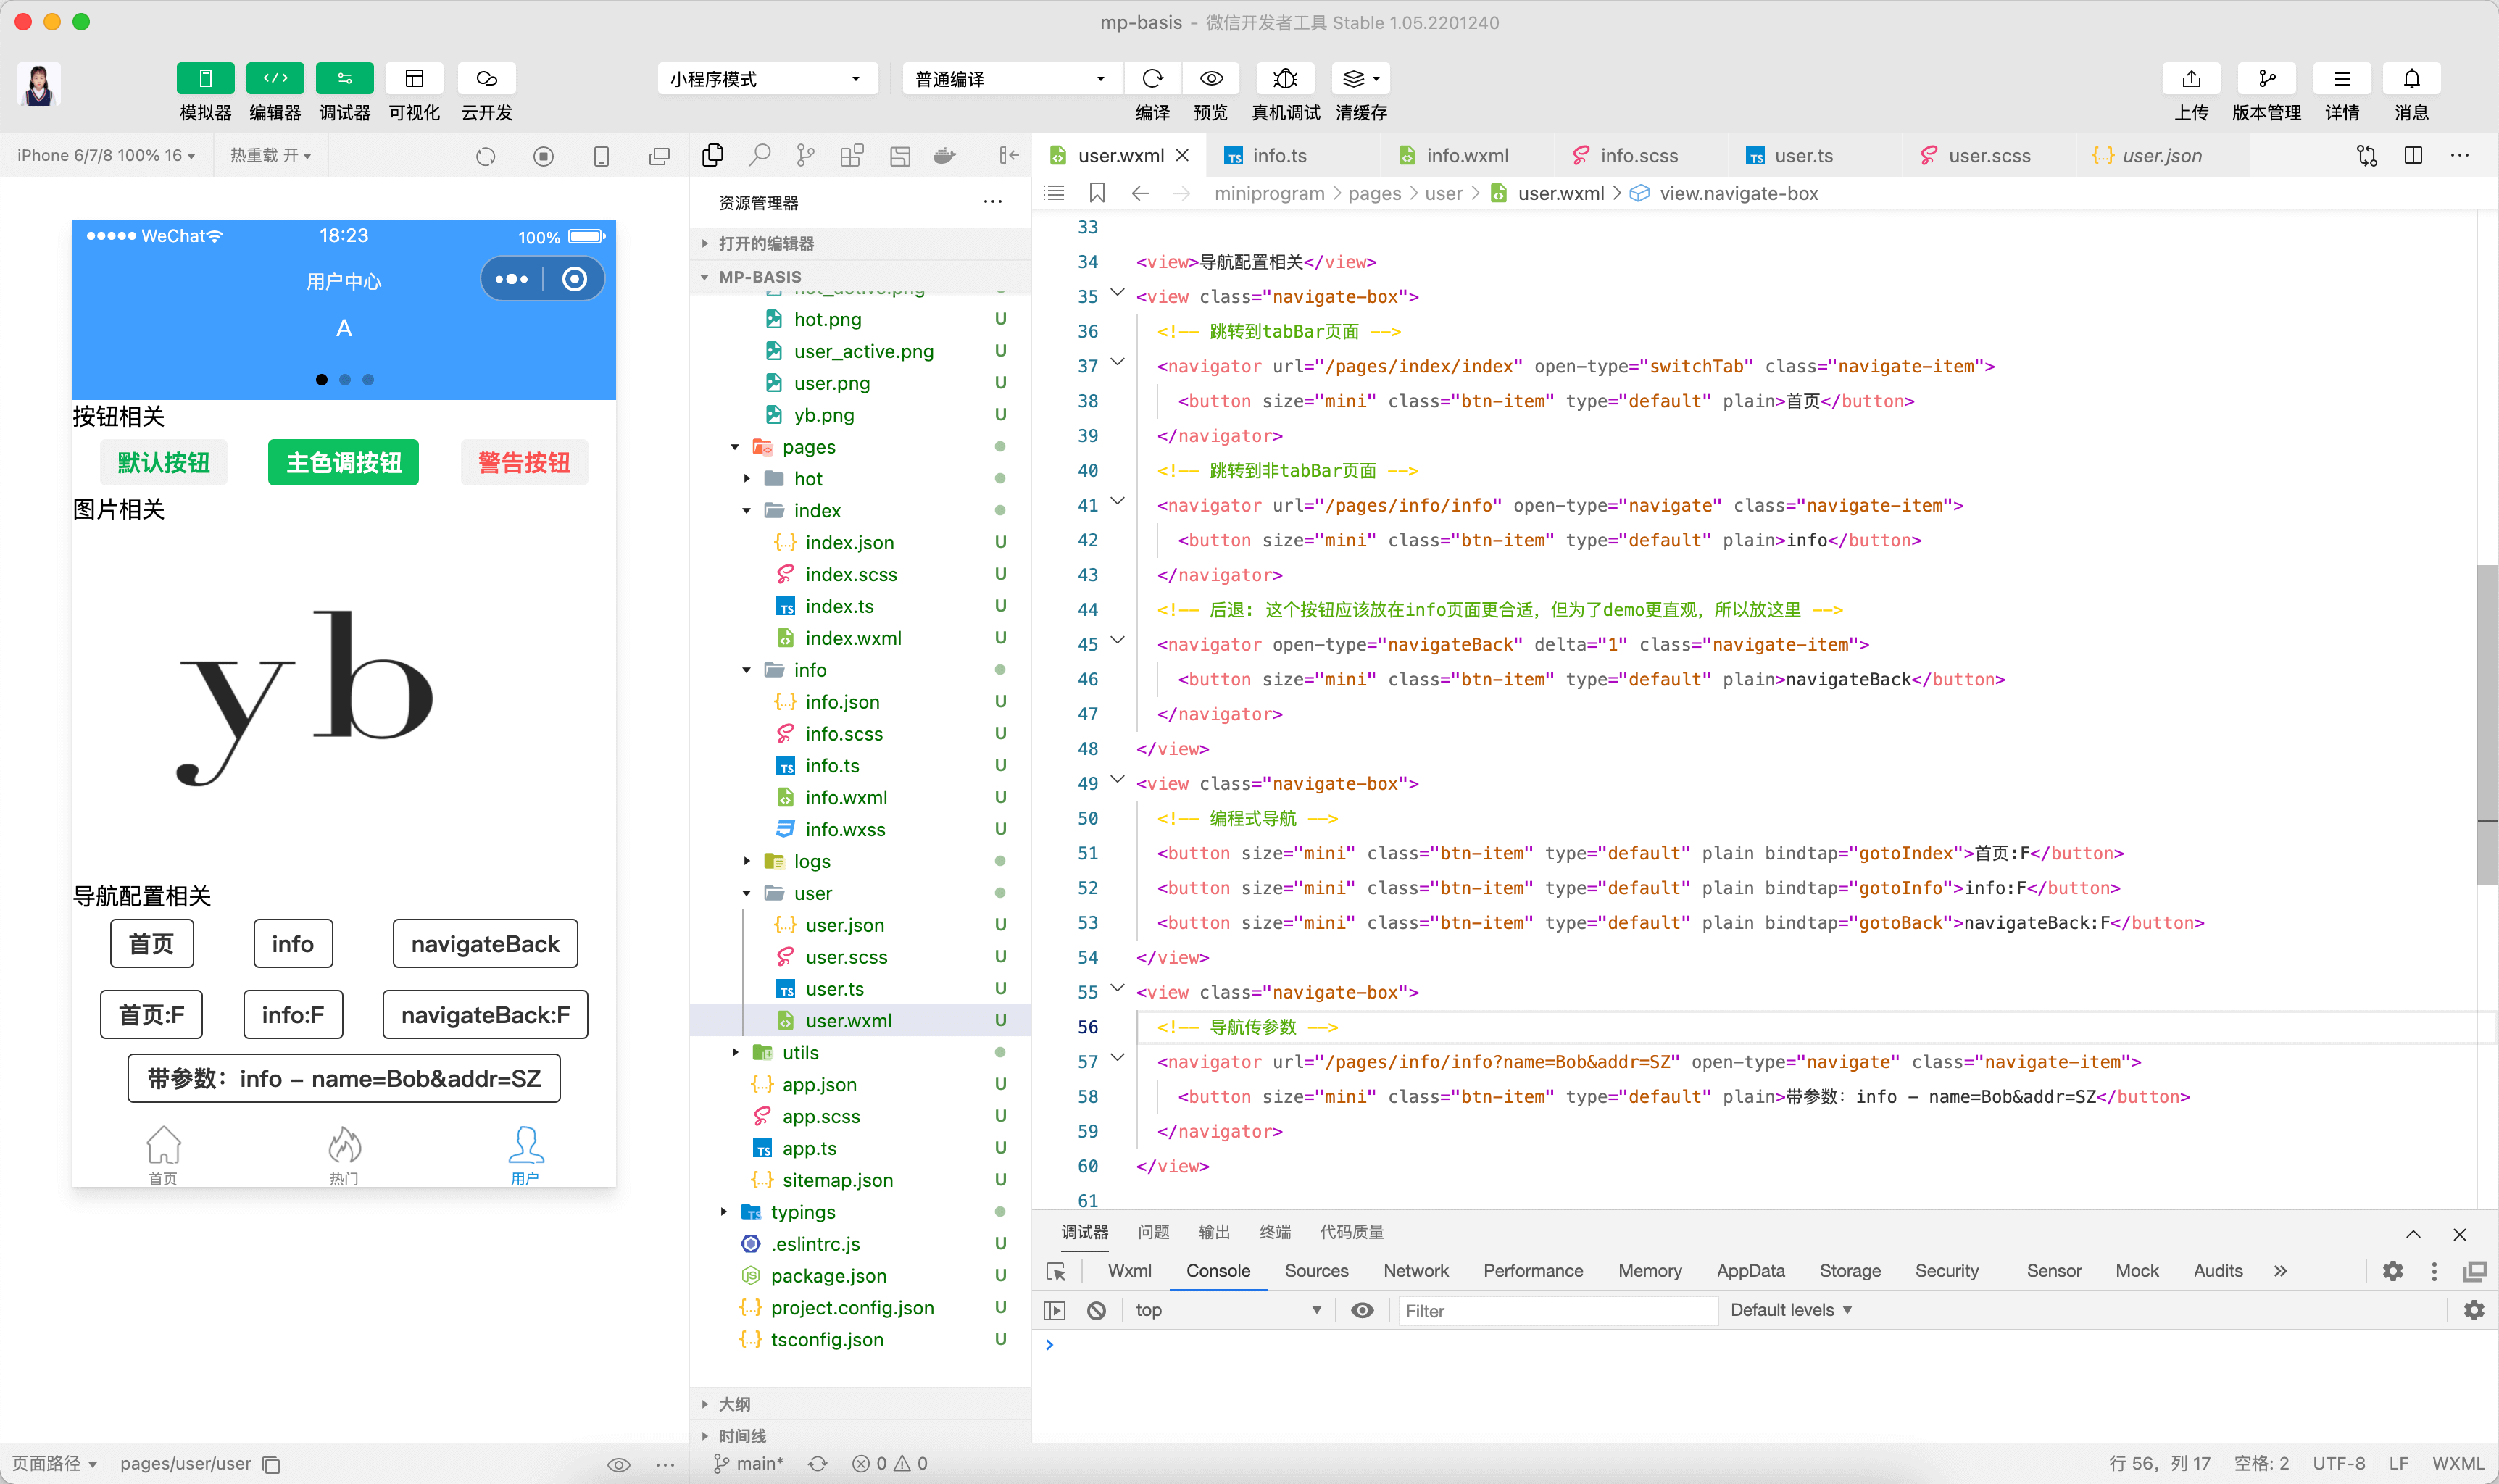Image resolution: width=2499 pixels, height=1484 pixels.
Task: Switch to AppData devtools tab
Action: (1750, 1271)
